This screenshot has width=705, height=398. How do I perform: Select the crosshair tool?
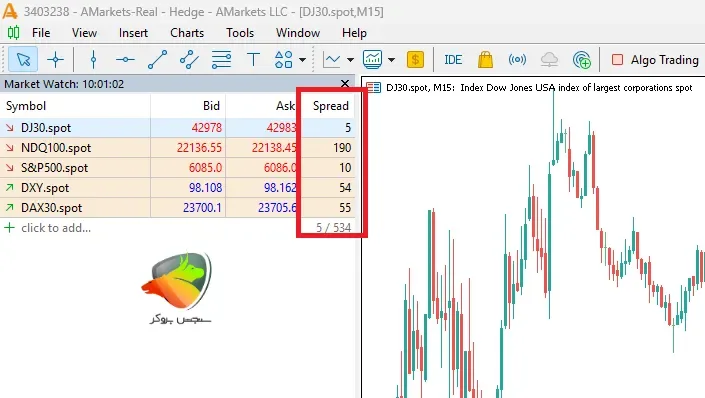click(55, 59)
